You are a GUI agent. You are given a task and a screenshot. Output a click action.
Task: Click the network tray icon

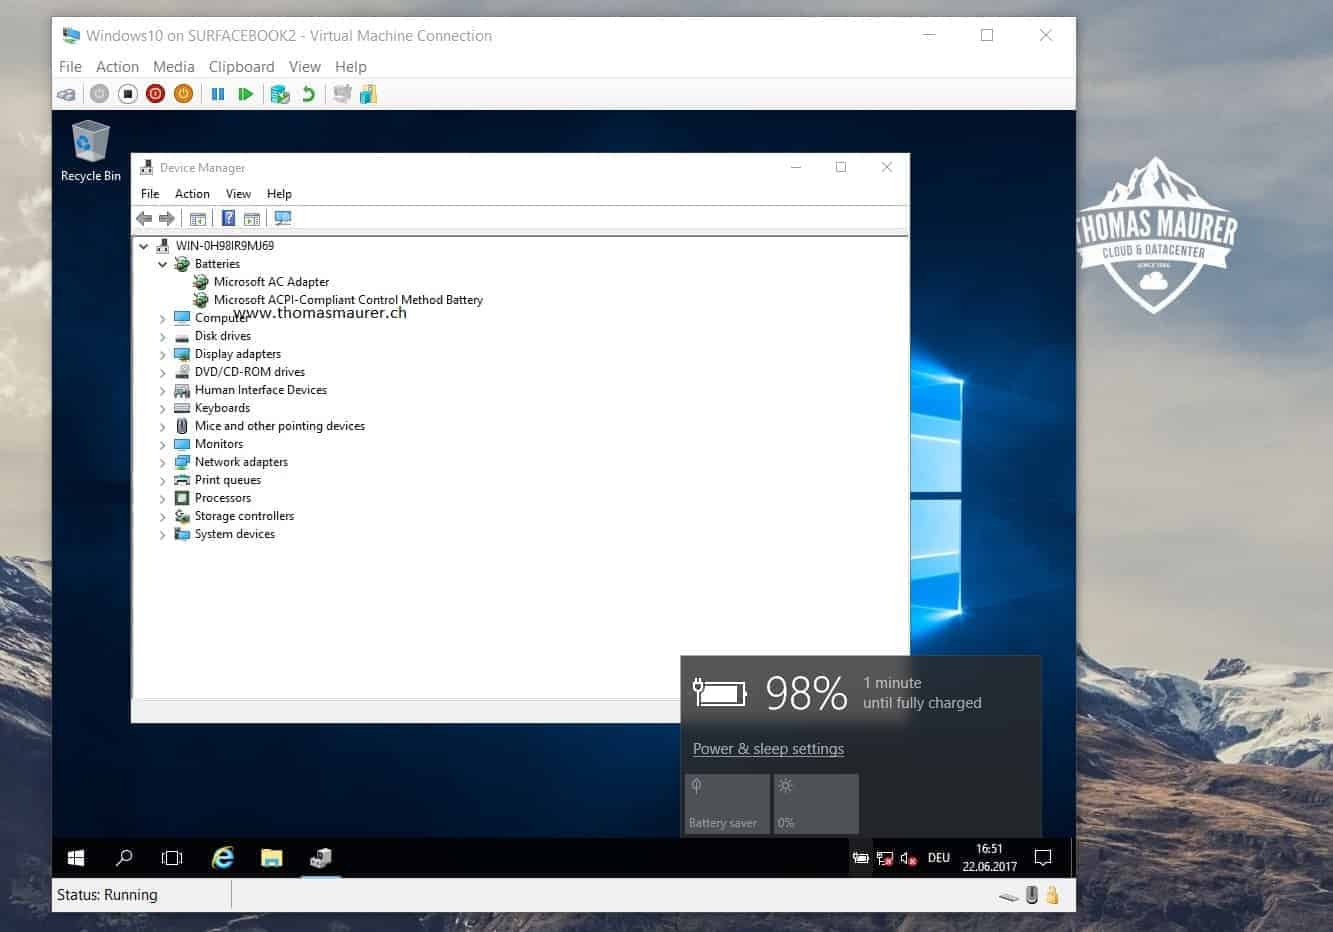[884, 858]
